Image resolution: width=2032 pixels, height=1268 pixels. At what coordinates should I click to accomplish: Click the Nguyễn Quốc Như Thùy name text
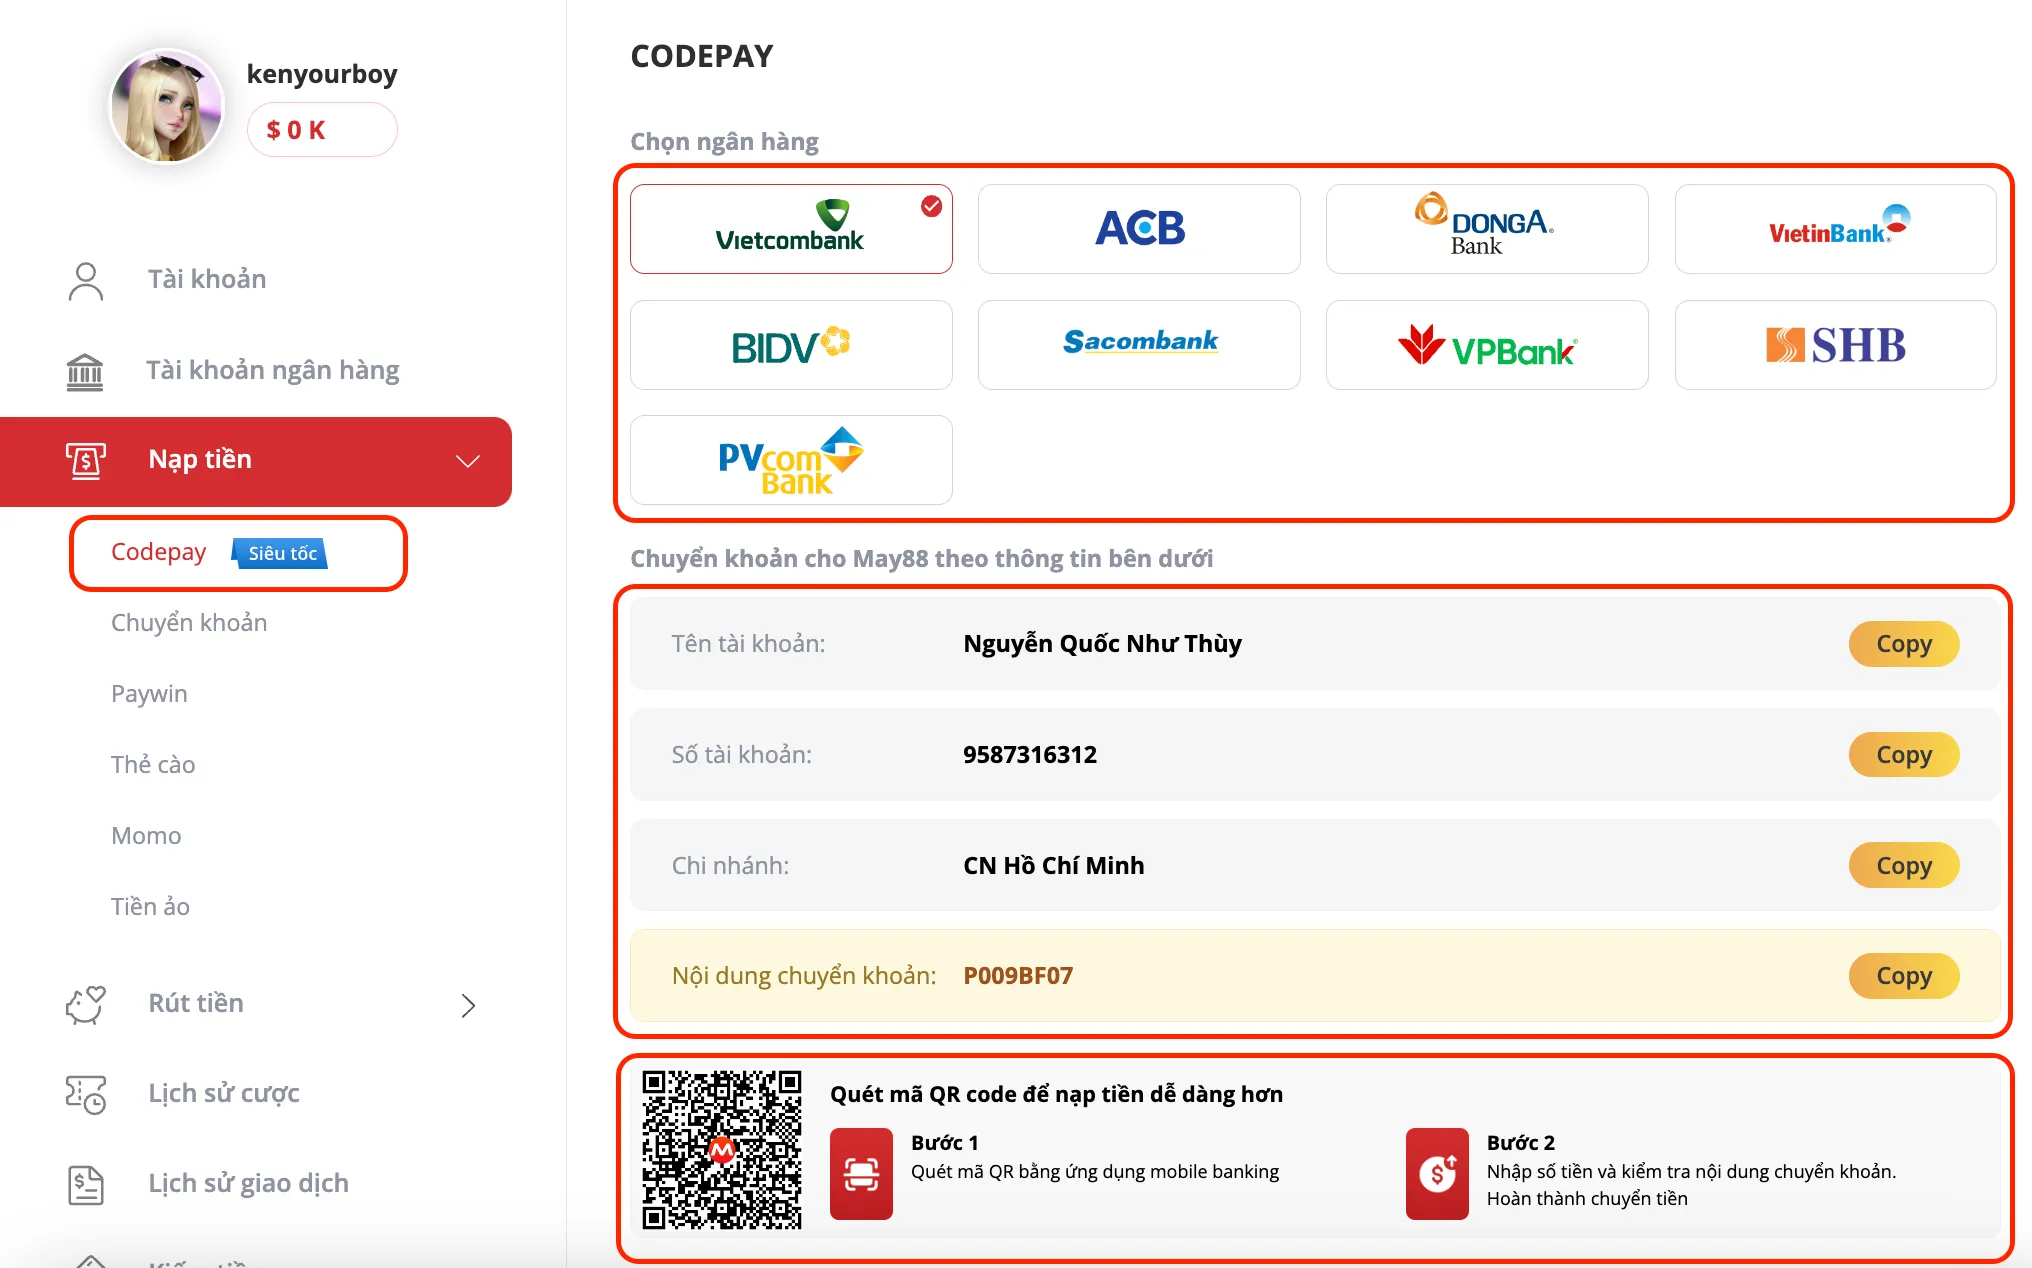tap(1102, 644)
